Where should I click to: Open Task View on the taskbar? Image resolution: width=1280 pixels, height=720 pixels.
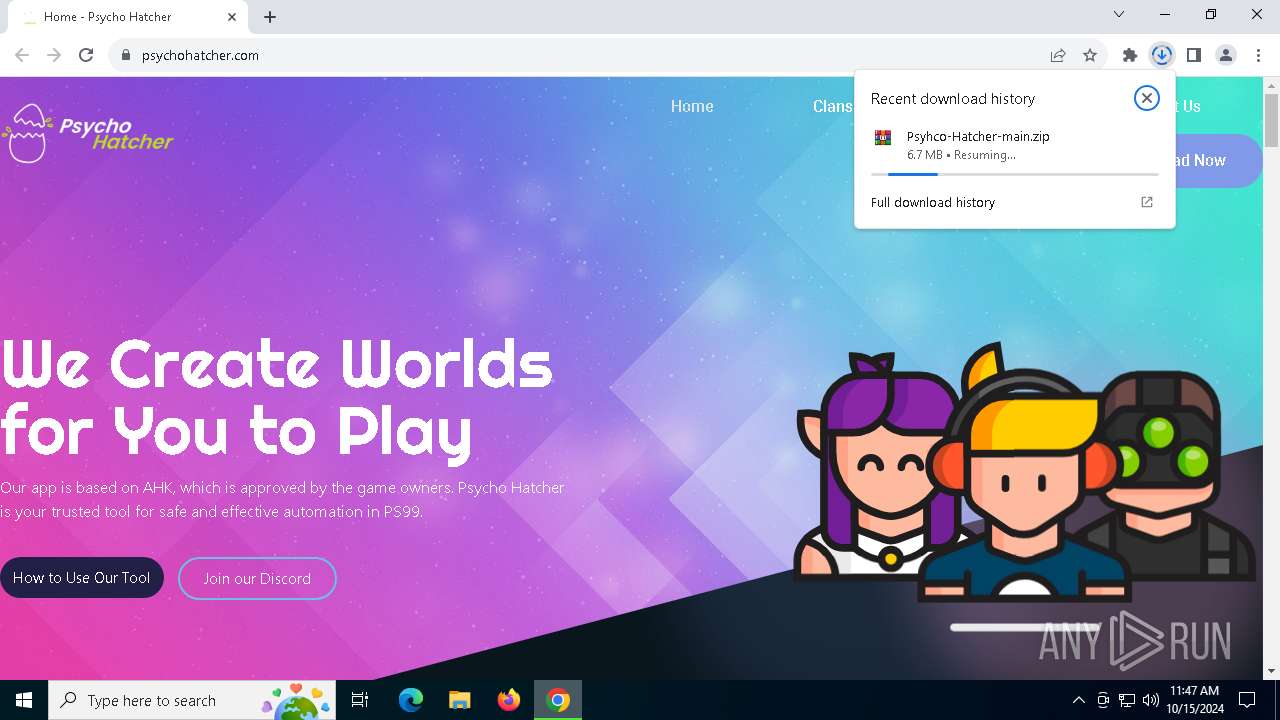[360, 700]
